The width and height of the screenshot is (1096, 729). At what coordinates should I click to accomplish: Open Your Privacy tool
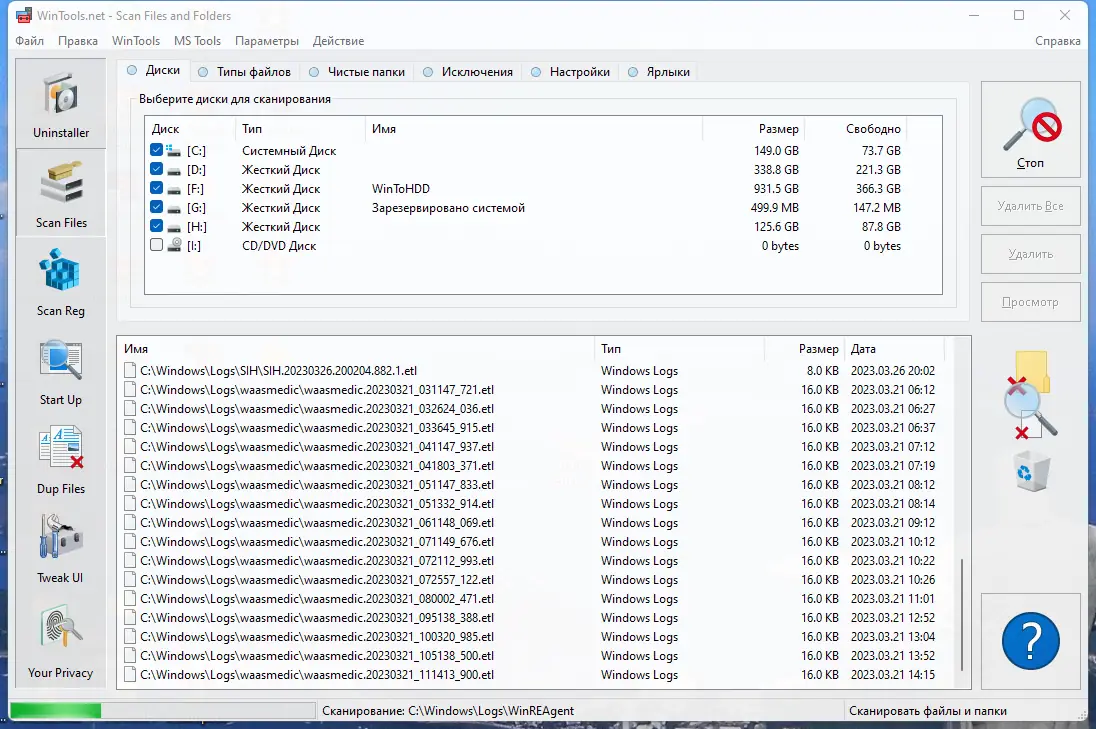(61, 640)
